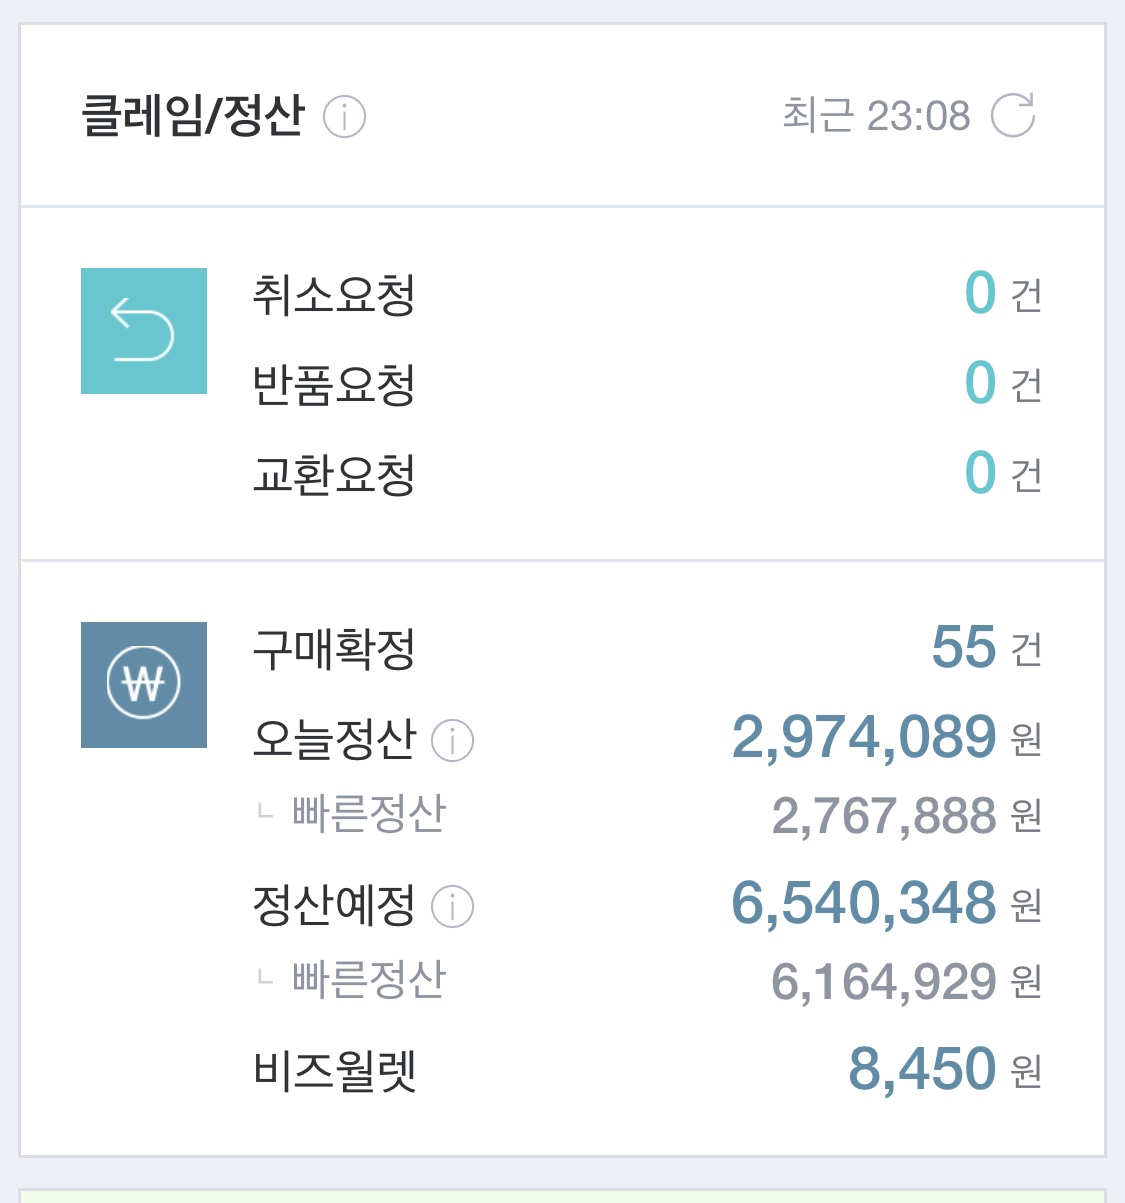Click 빠른정산 amount 6,164,929 원
Image resolution: width=1125 pixels, height=1203 pixels.
[x=907, y=982]
